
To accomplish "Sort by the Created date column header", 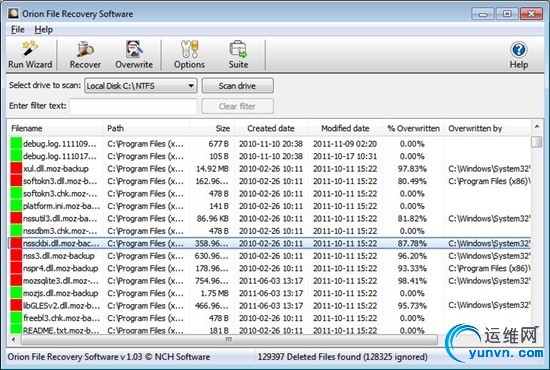I will point(271,128).
